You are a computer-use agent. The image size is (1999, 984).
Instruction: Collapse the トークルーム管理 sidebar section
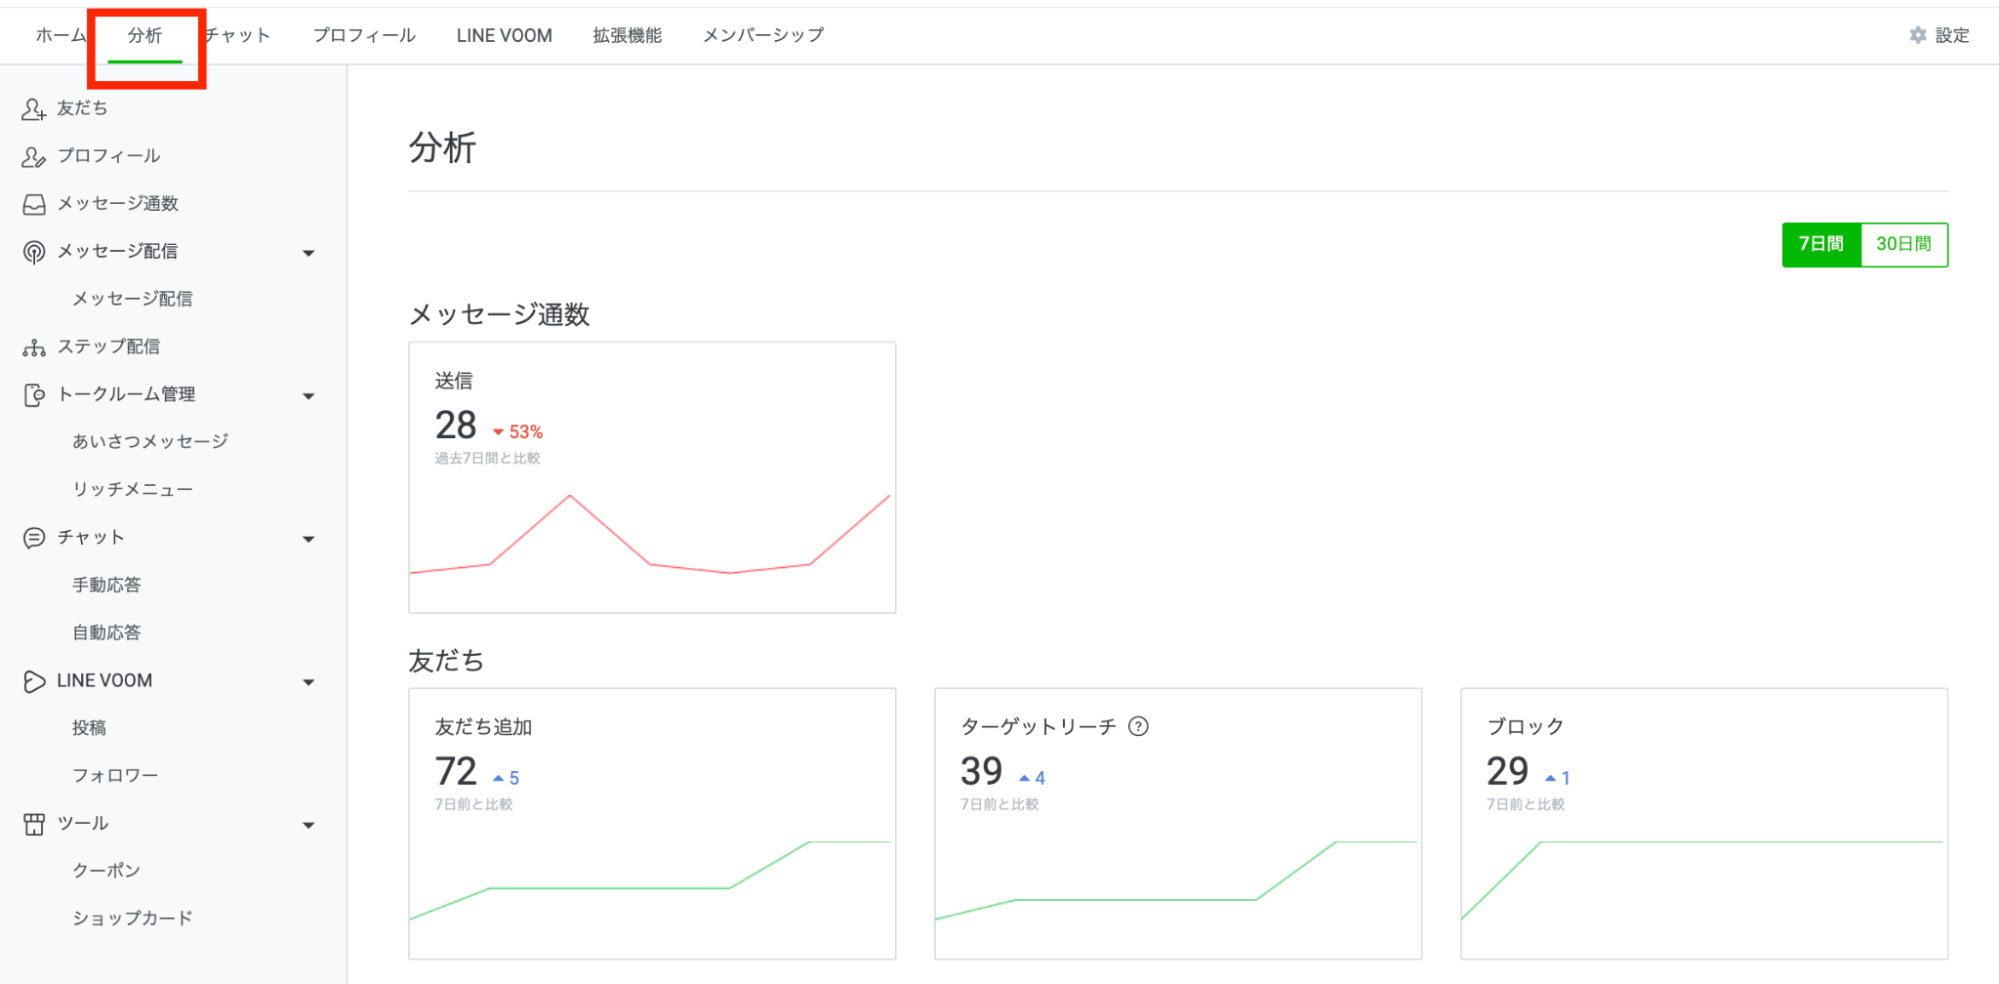309,396
